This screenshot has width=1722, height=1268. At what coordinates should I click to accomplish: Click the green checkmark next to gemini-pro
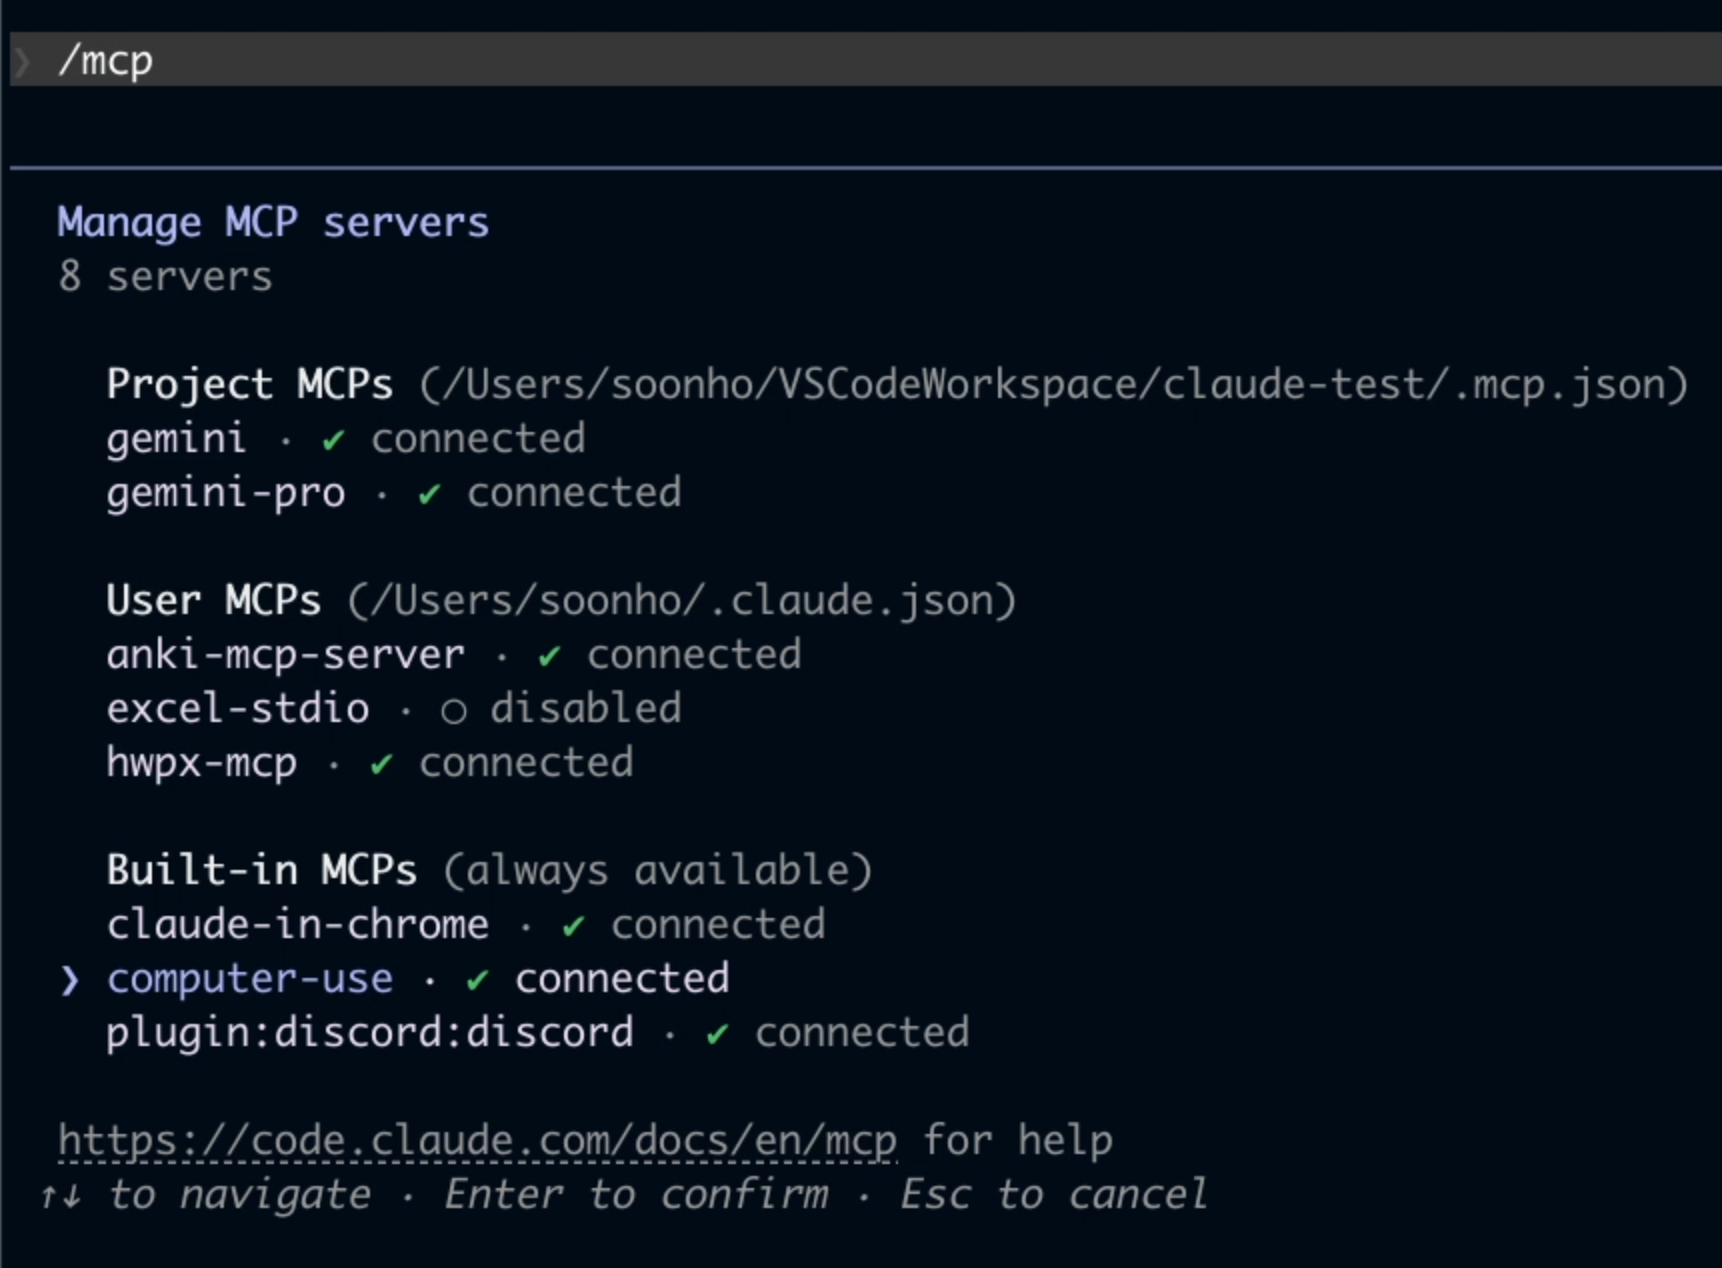(429, 494)
